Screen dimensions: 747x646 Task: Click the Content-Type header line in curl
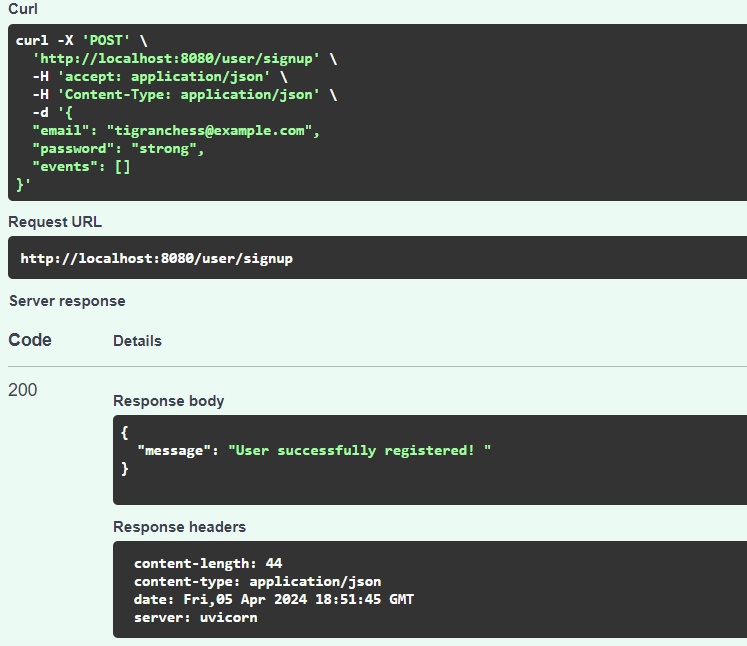pyautogui.click(x=184, y=95)
